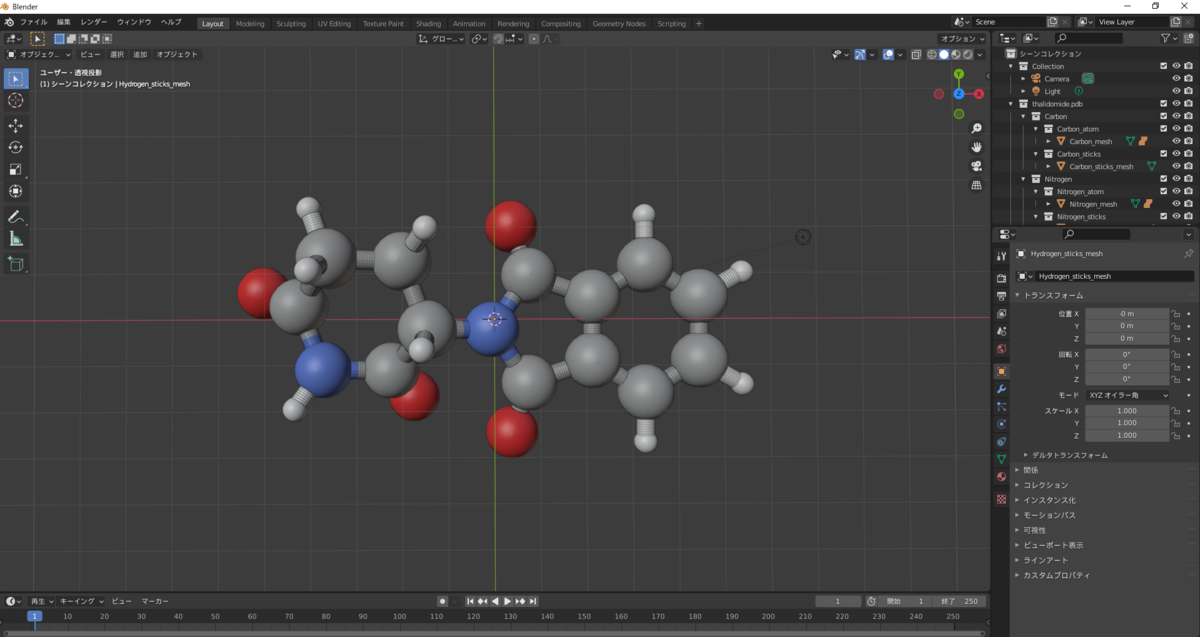Image resolution: width=1200 pixels, height=637 pixels.
Task: Open the Tool properties tab
Action: [x=1001, y=257]
